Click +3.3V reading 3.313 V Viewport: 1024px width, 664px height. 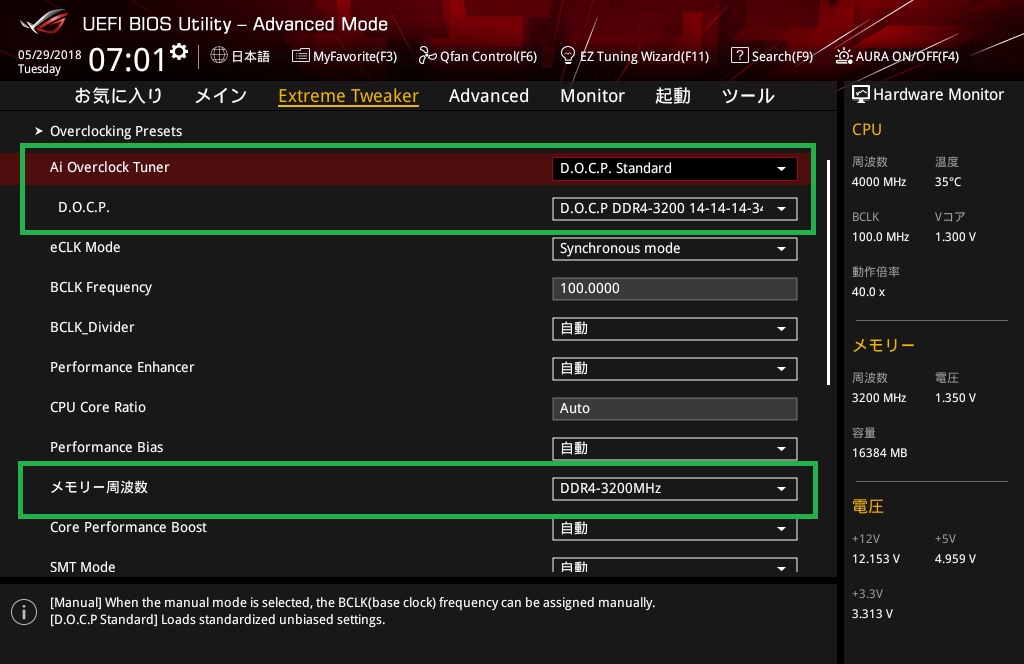[872, 614]
